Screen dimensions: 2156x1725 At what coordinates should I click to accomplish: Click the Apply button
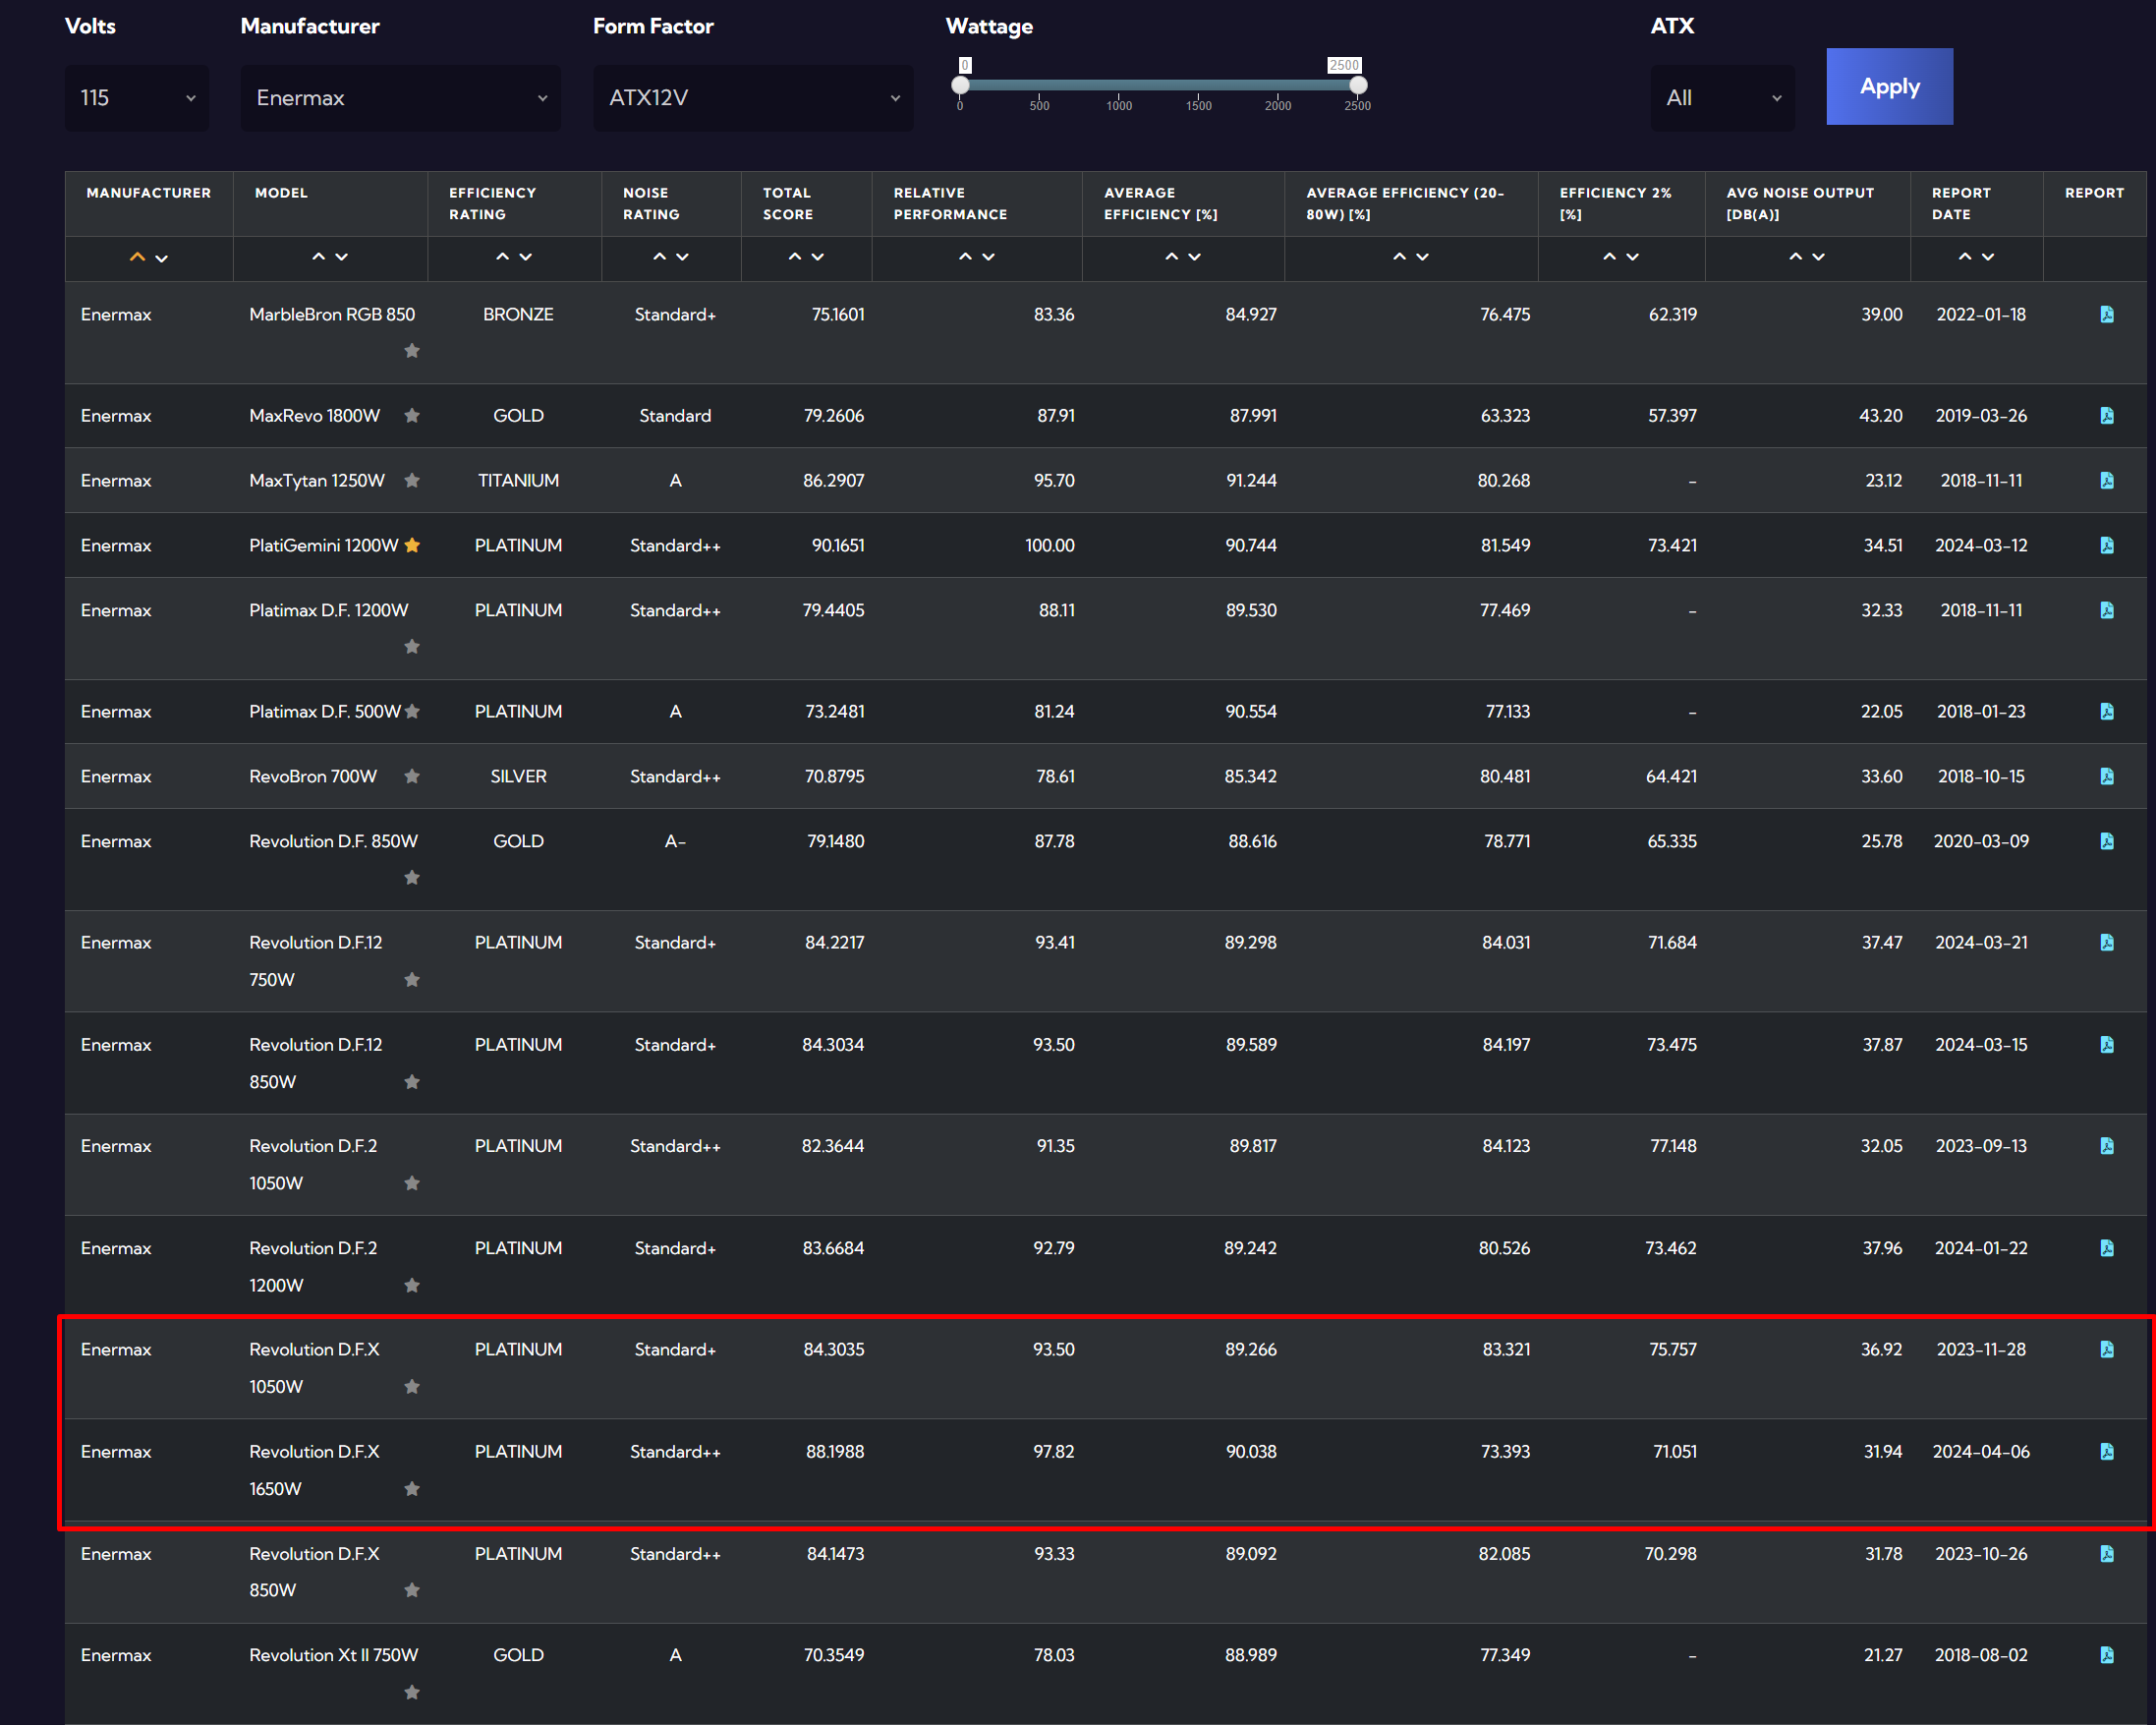point(1888,87)
